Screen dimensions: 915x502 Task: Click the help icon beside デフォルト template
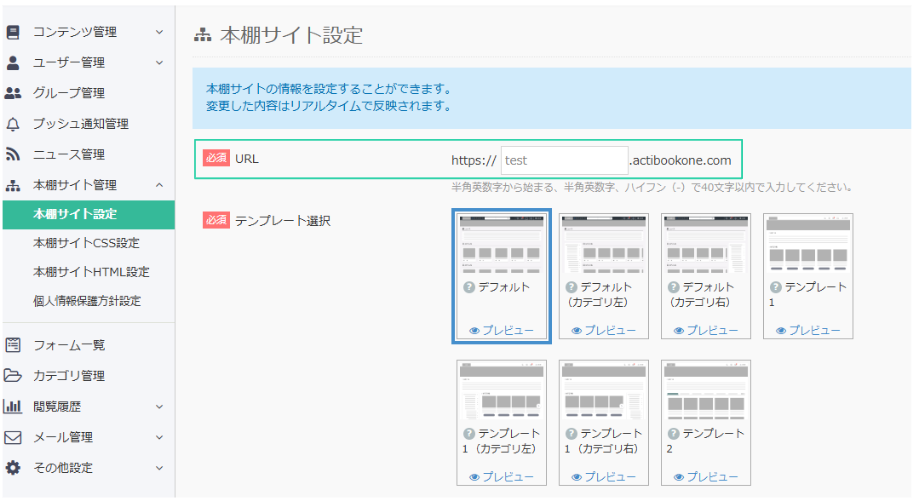pyautogui.click(x=468, y=287)
